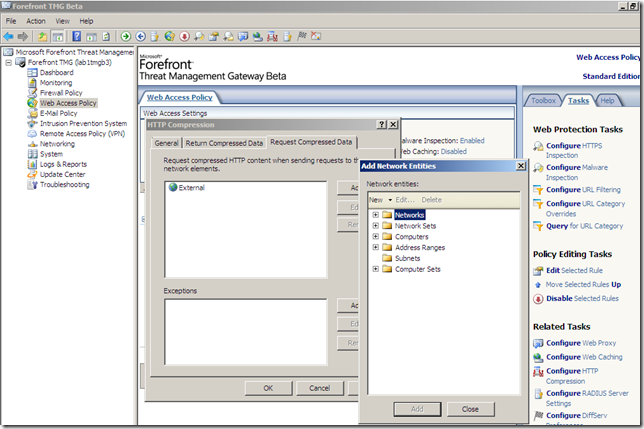The width and height of the screenshot is (644, 429).
Task: Click Configure Web Proxy link
Action: [x=581, y=343]
